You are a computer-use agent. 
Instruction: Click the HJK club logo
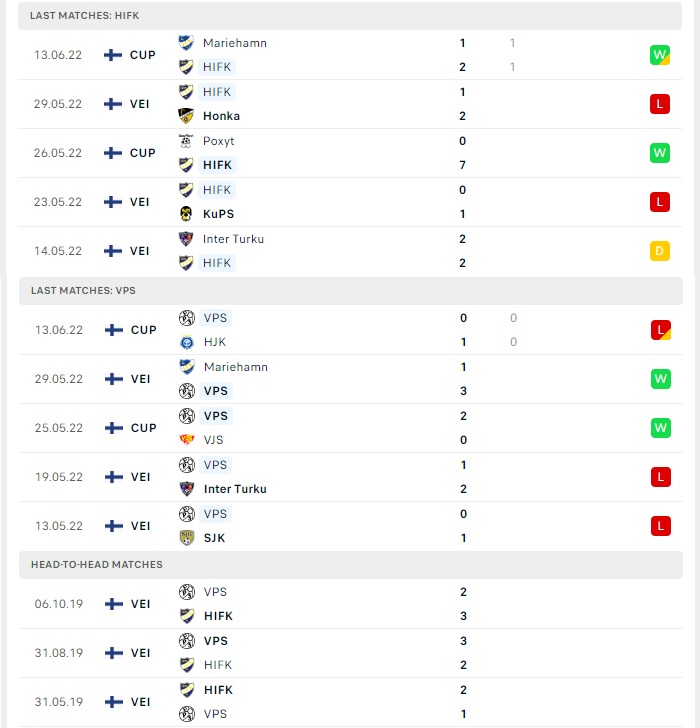[187, 342]
